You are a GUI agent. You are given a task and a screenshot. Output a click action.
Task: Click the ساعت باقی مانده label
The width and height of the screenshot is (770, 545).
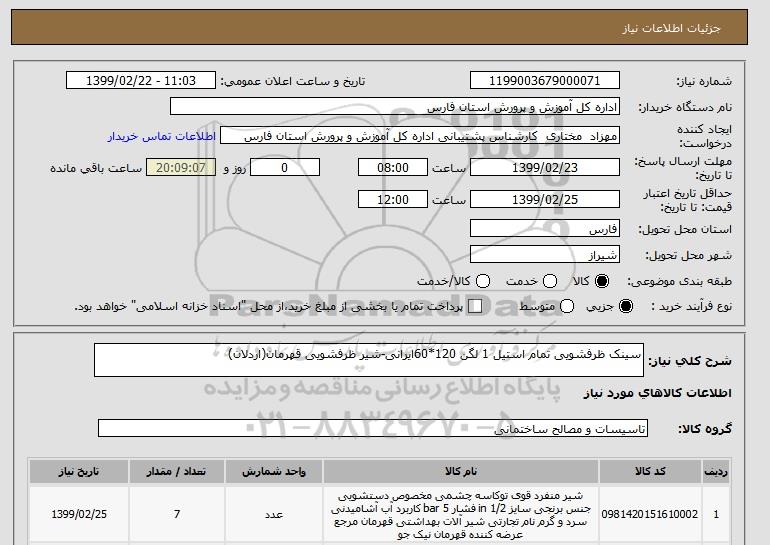96,168
